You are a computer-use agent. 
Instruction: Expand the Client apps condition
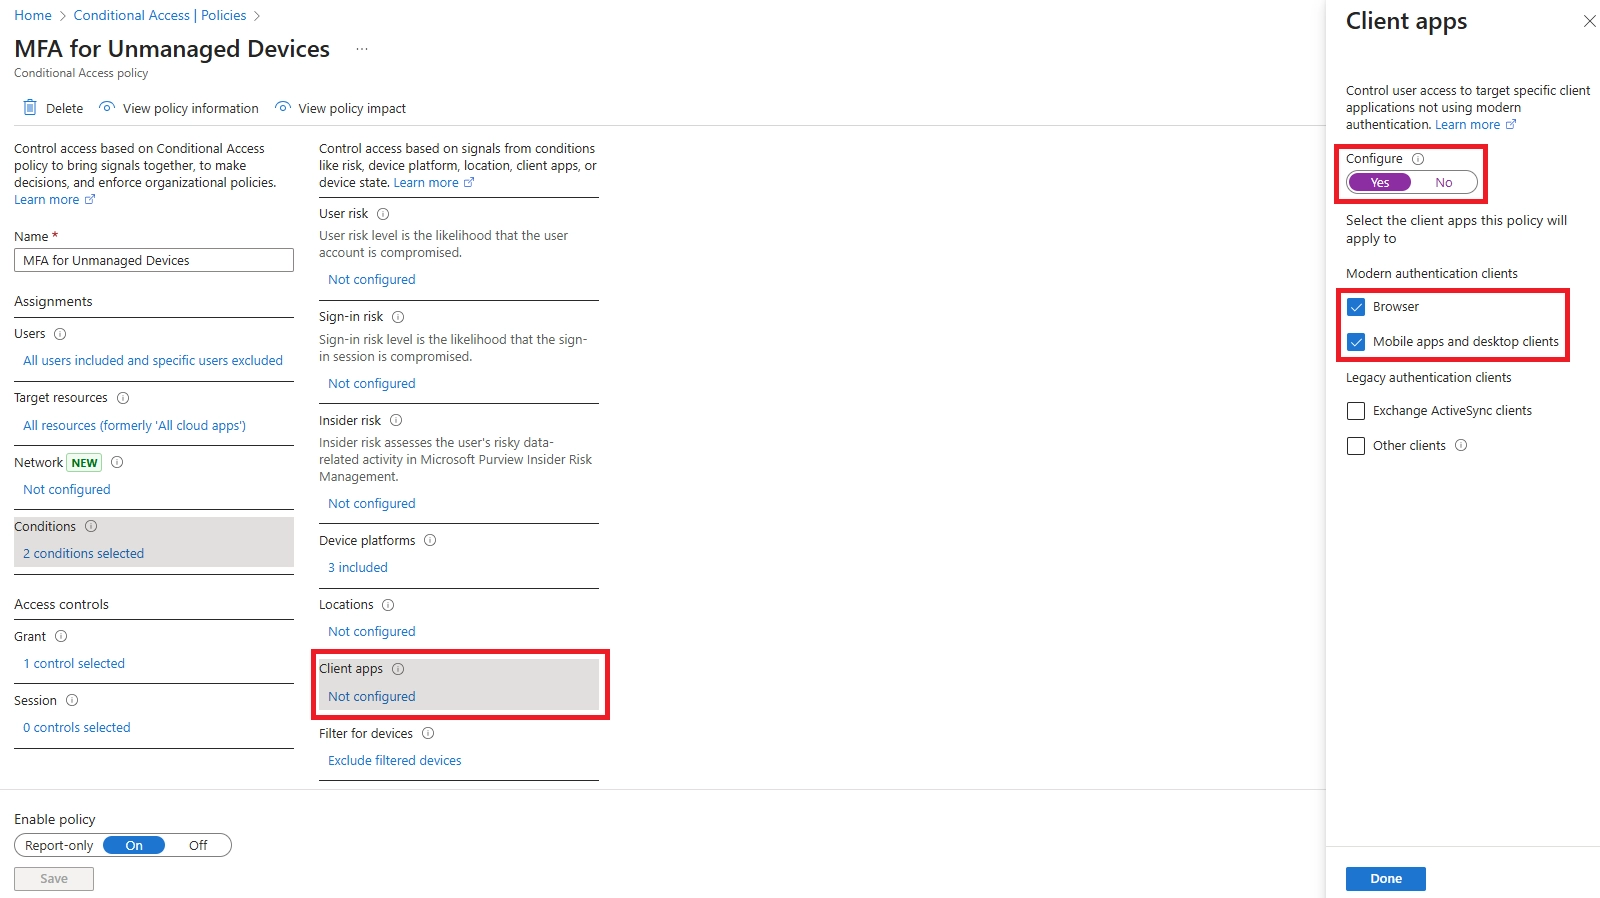click(371, 697)
